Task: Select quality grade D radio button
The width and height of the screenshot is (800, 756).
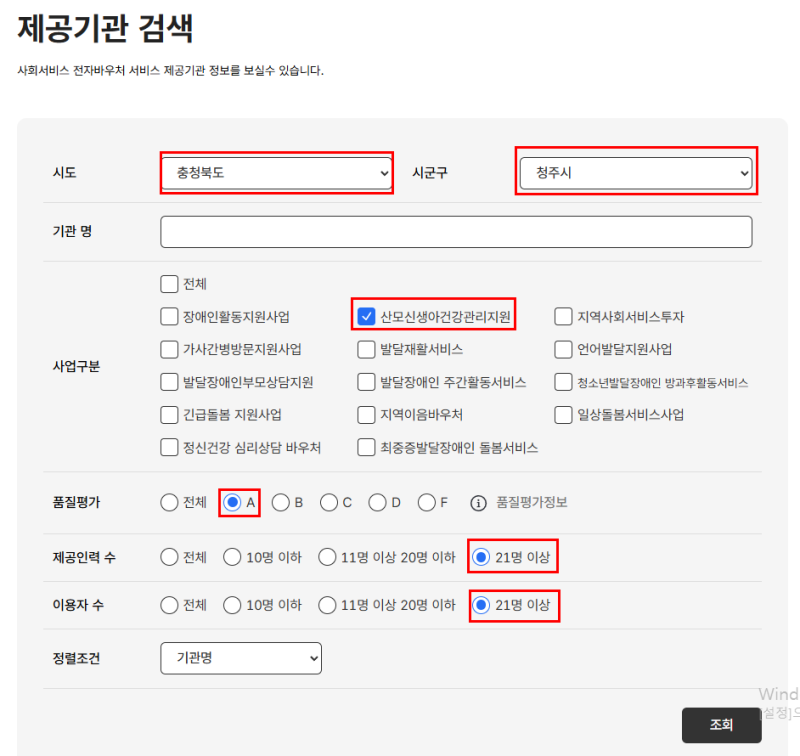Action: (x=377, y=502)
